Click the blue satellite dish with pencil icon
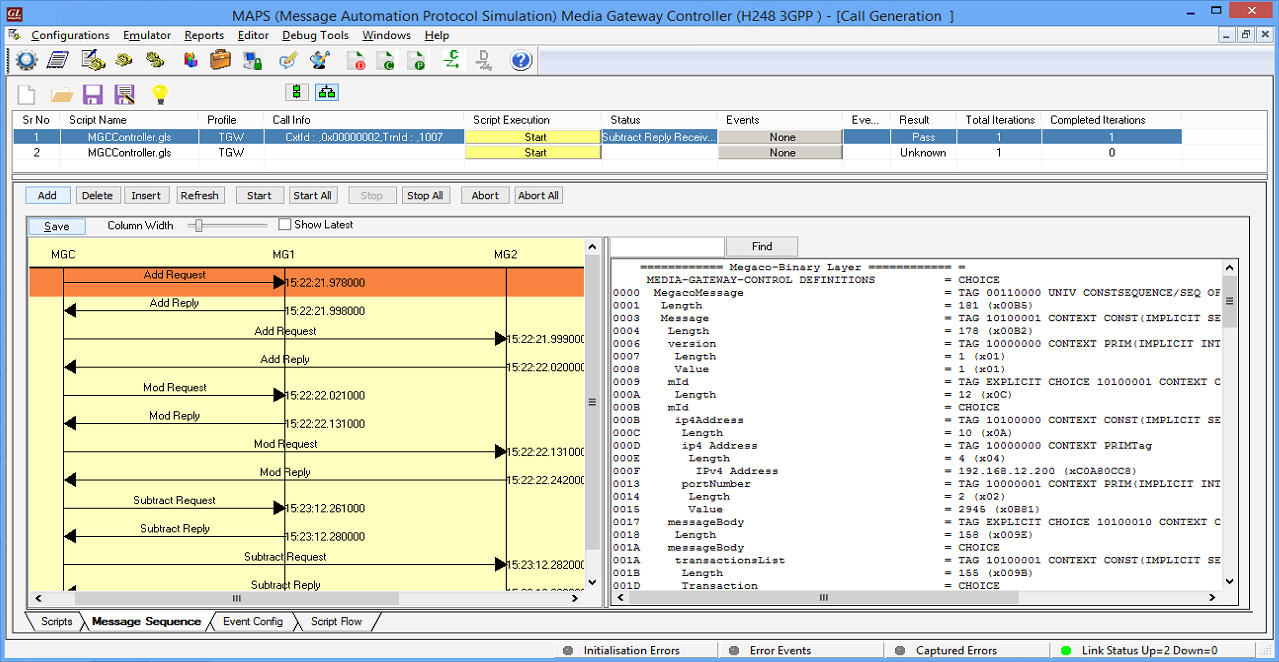Image resolution: width=1279 pixels, height=662 pixels. tap(320, 60)
